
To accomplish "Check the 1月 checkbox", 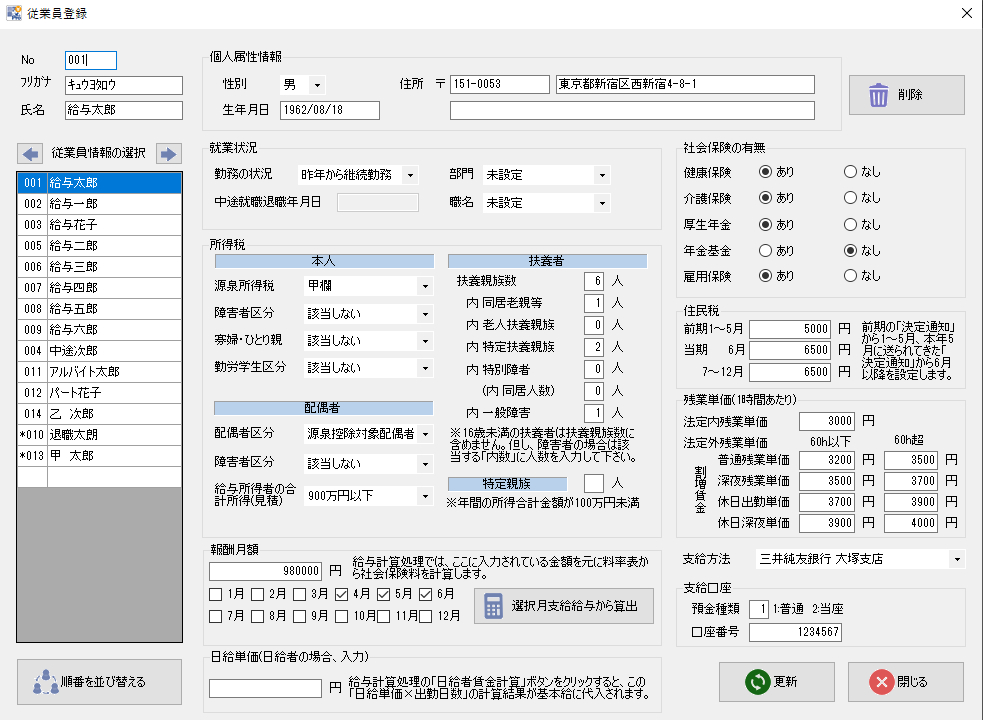I will click(x=216, y=595).
